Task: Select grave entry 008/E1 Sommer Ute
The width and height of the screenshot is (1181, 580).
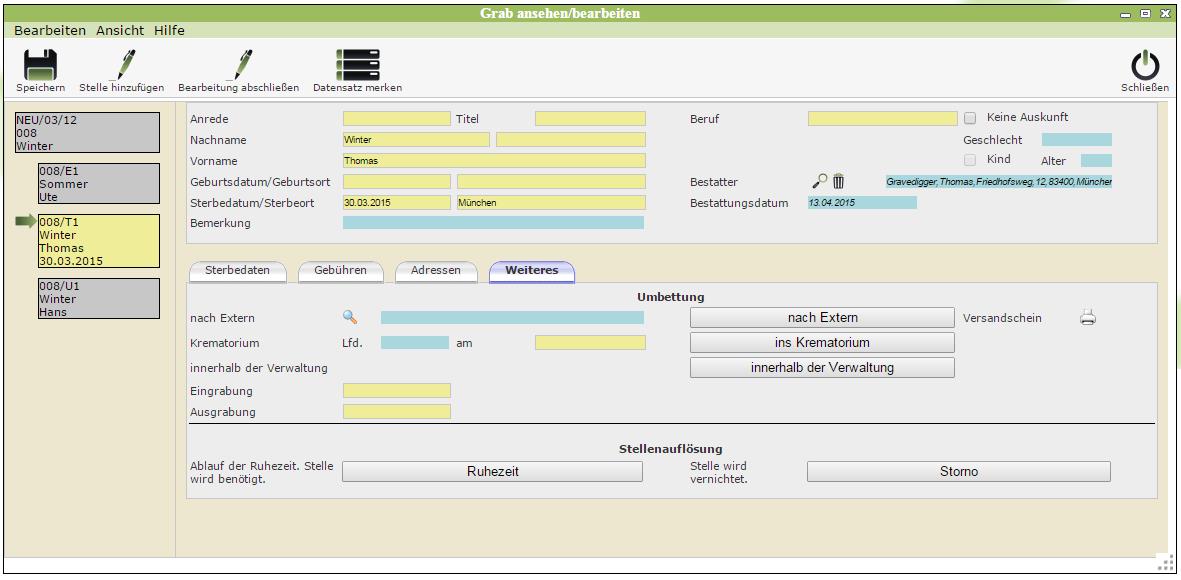Action: (x=98, y=184)
